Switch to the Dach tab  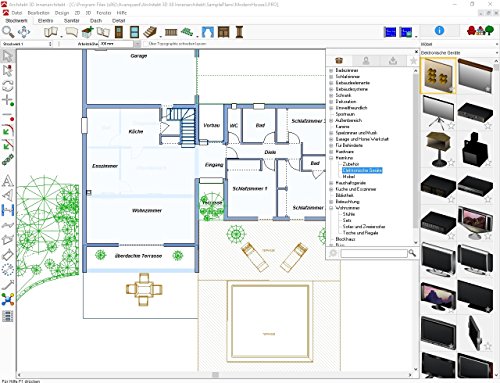coord(96,21)
